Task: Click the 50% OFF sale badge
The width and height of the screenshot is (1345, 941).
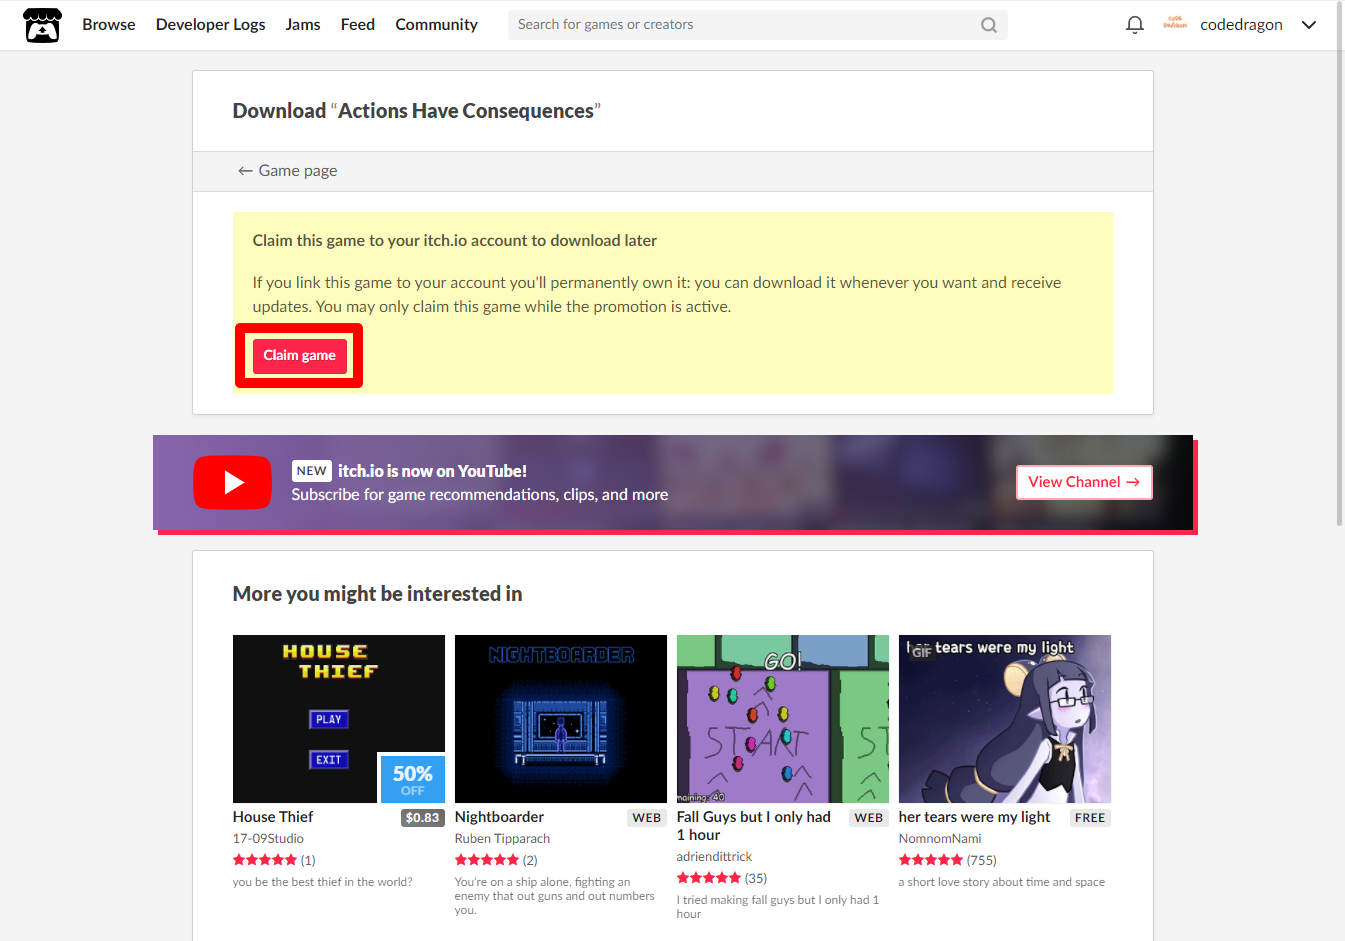Action: pos(412,778)
